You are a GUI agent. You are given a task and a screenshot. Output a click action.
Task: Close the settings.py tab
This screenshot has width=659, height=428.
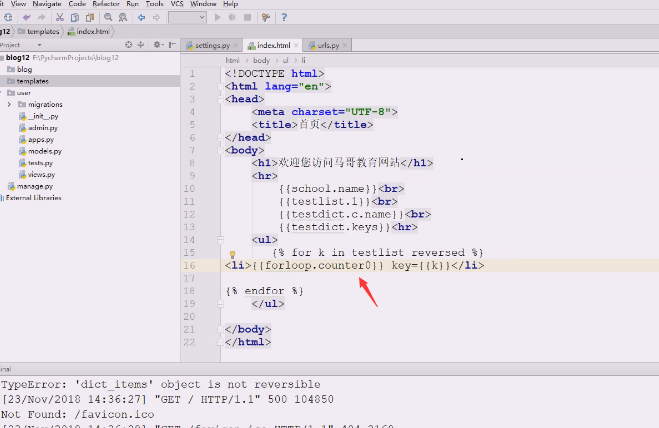point(235,45)
